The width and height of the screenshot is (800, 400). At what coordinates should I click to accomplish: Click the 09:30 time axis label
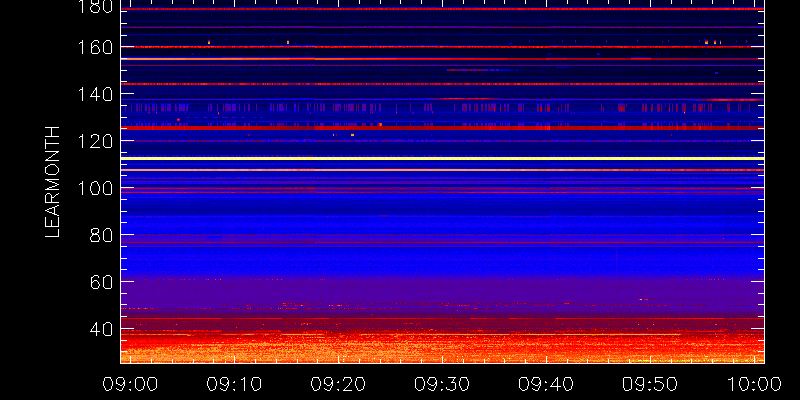(x=442, y=384)
